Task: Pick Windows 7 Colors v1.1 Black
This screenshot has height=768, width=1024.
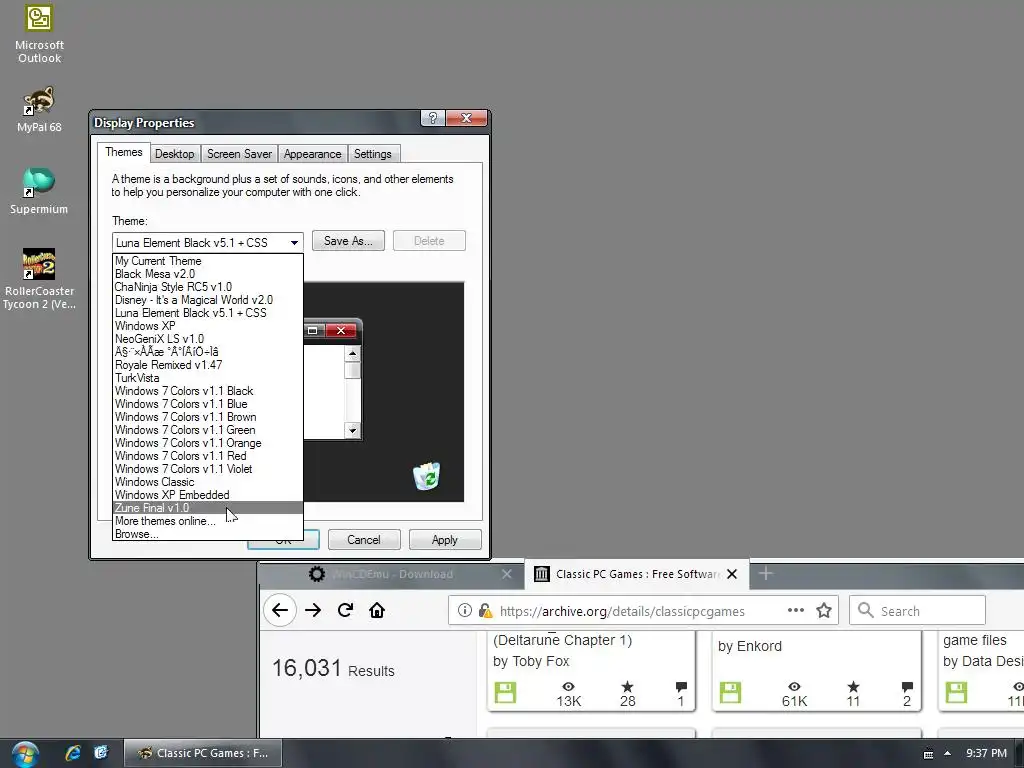Action: pyautogui.click(x=208, y=391)
